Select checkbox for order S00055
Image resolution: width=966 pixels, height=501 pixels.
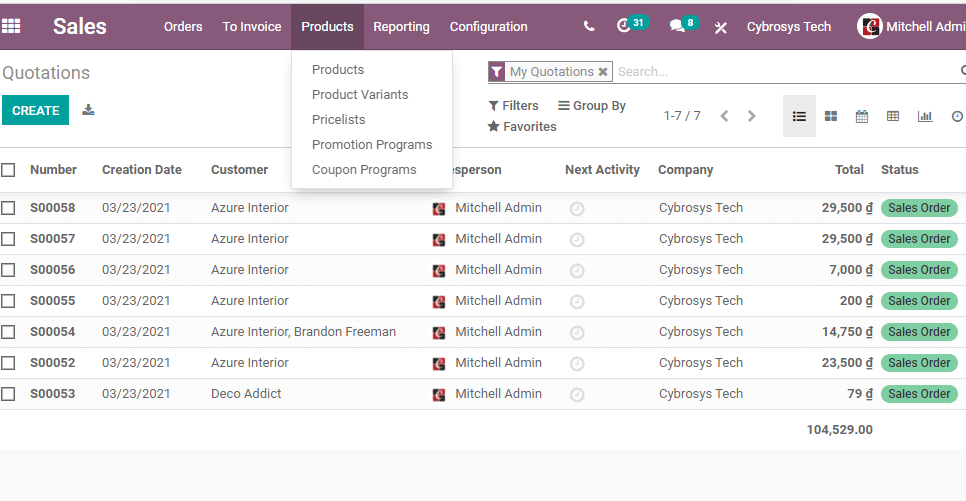point(8,301)
